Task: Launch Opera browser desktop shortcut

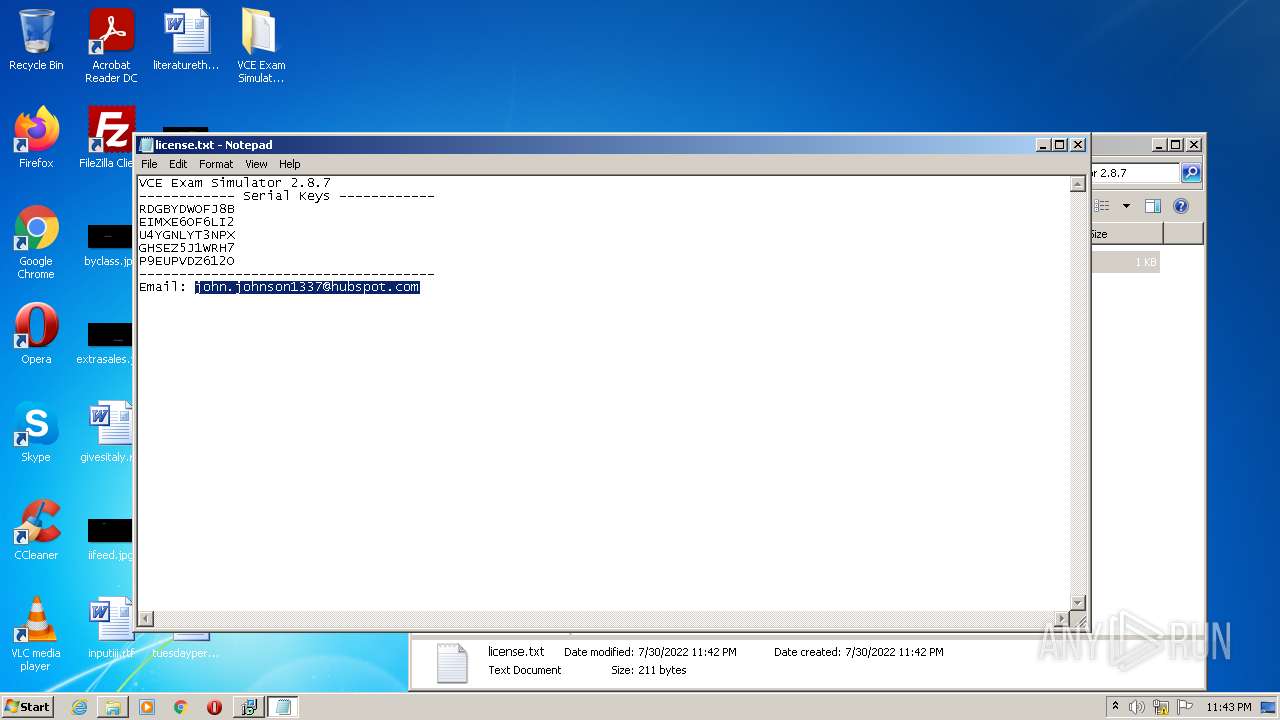Action: pos(36,334)
